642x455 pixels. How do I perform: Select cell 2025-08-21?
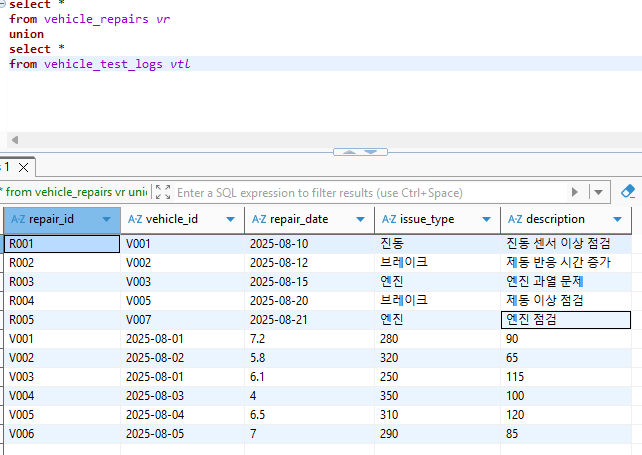(x=310, y=319)
